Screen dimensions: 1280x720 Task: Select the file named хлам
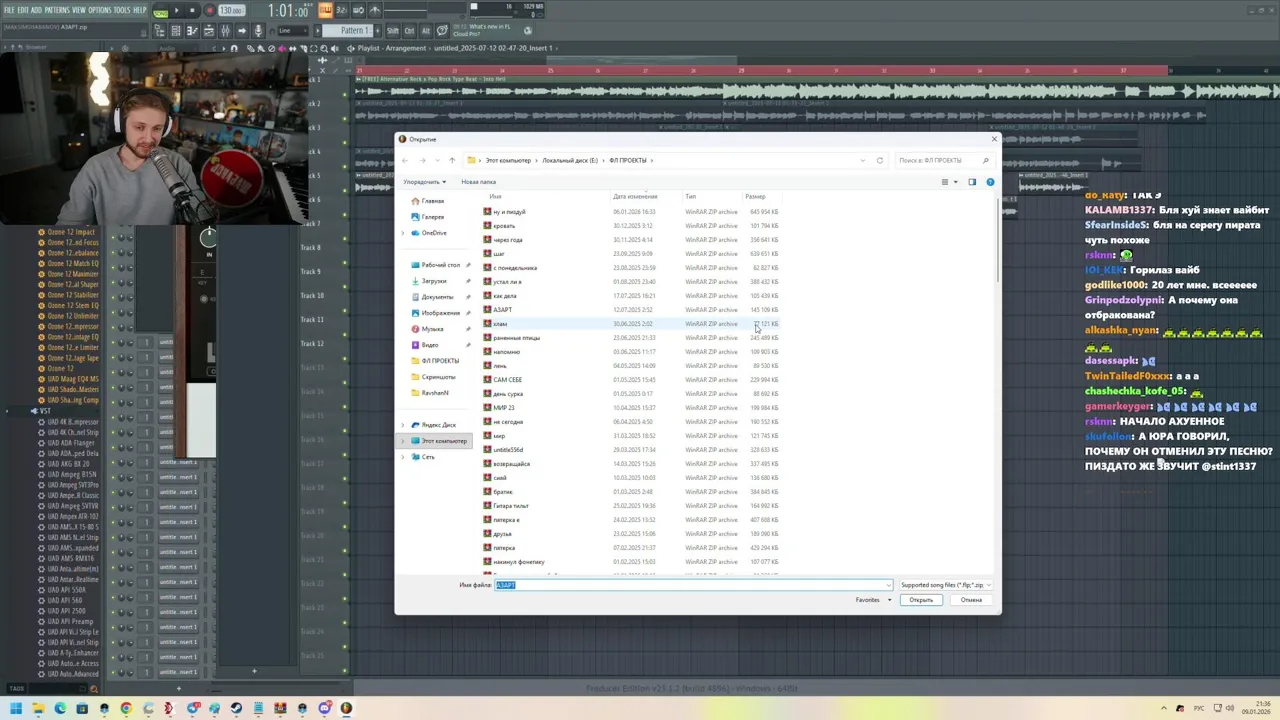pos(500,324)
